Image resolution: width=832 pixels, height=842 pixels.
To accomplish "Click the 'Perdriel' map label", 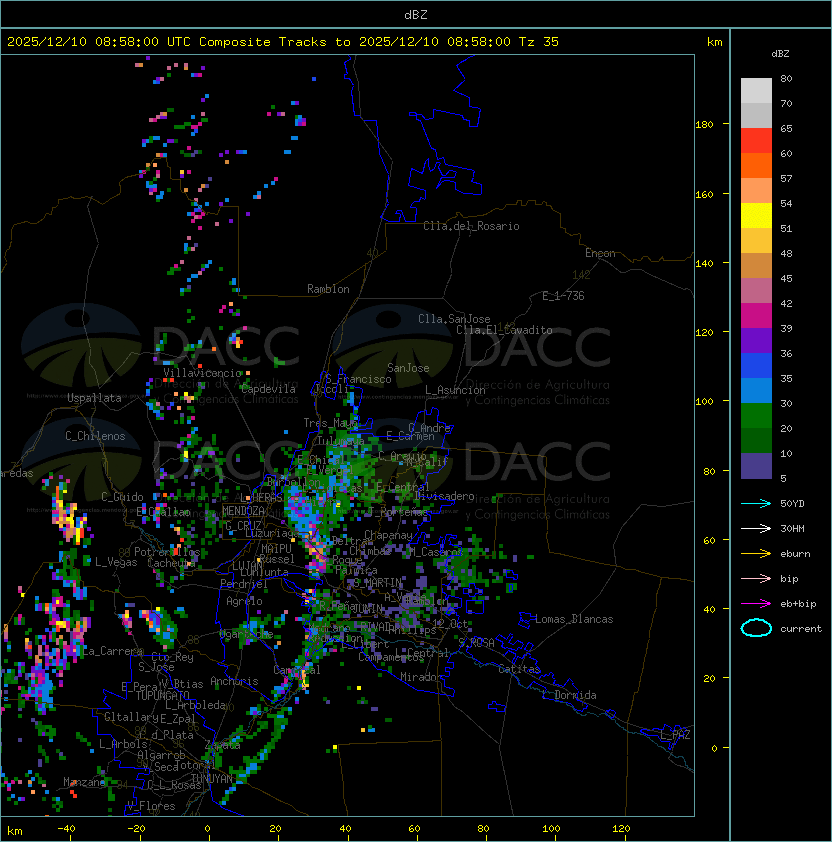I will click(x=244, y=584).
